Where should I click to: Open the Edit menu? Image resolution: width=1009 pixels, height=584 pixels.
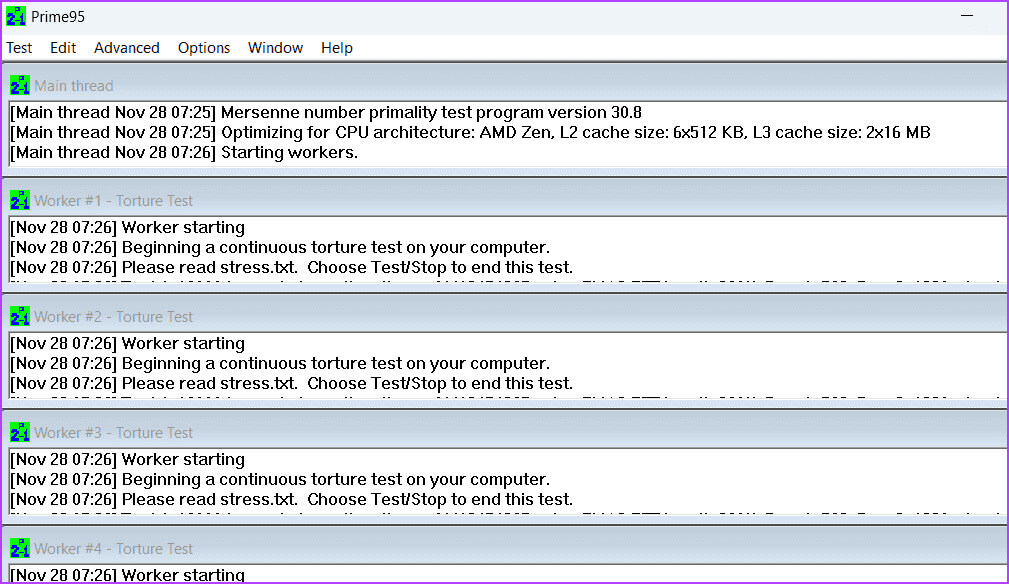[x=63, y=48]
